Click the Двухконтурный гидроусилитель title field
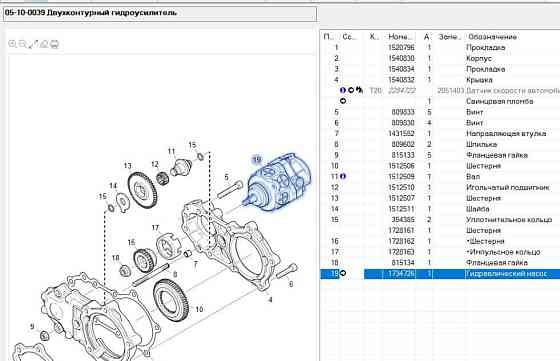Viewport: 560px width, 361px height. (160, 14)
